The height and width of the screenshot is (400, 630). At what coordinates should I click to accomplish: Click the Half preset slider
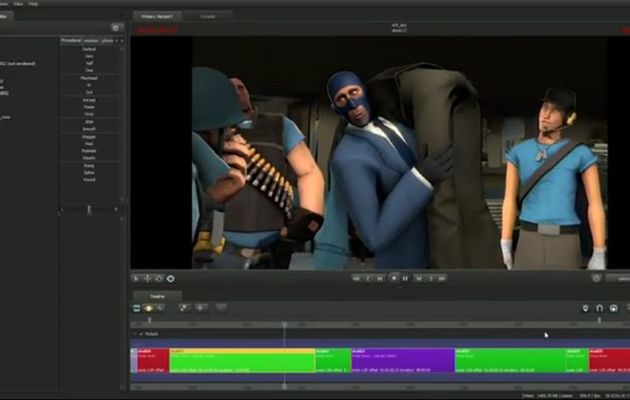pyautogui.click(x=89, y=63)
